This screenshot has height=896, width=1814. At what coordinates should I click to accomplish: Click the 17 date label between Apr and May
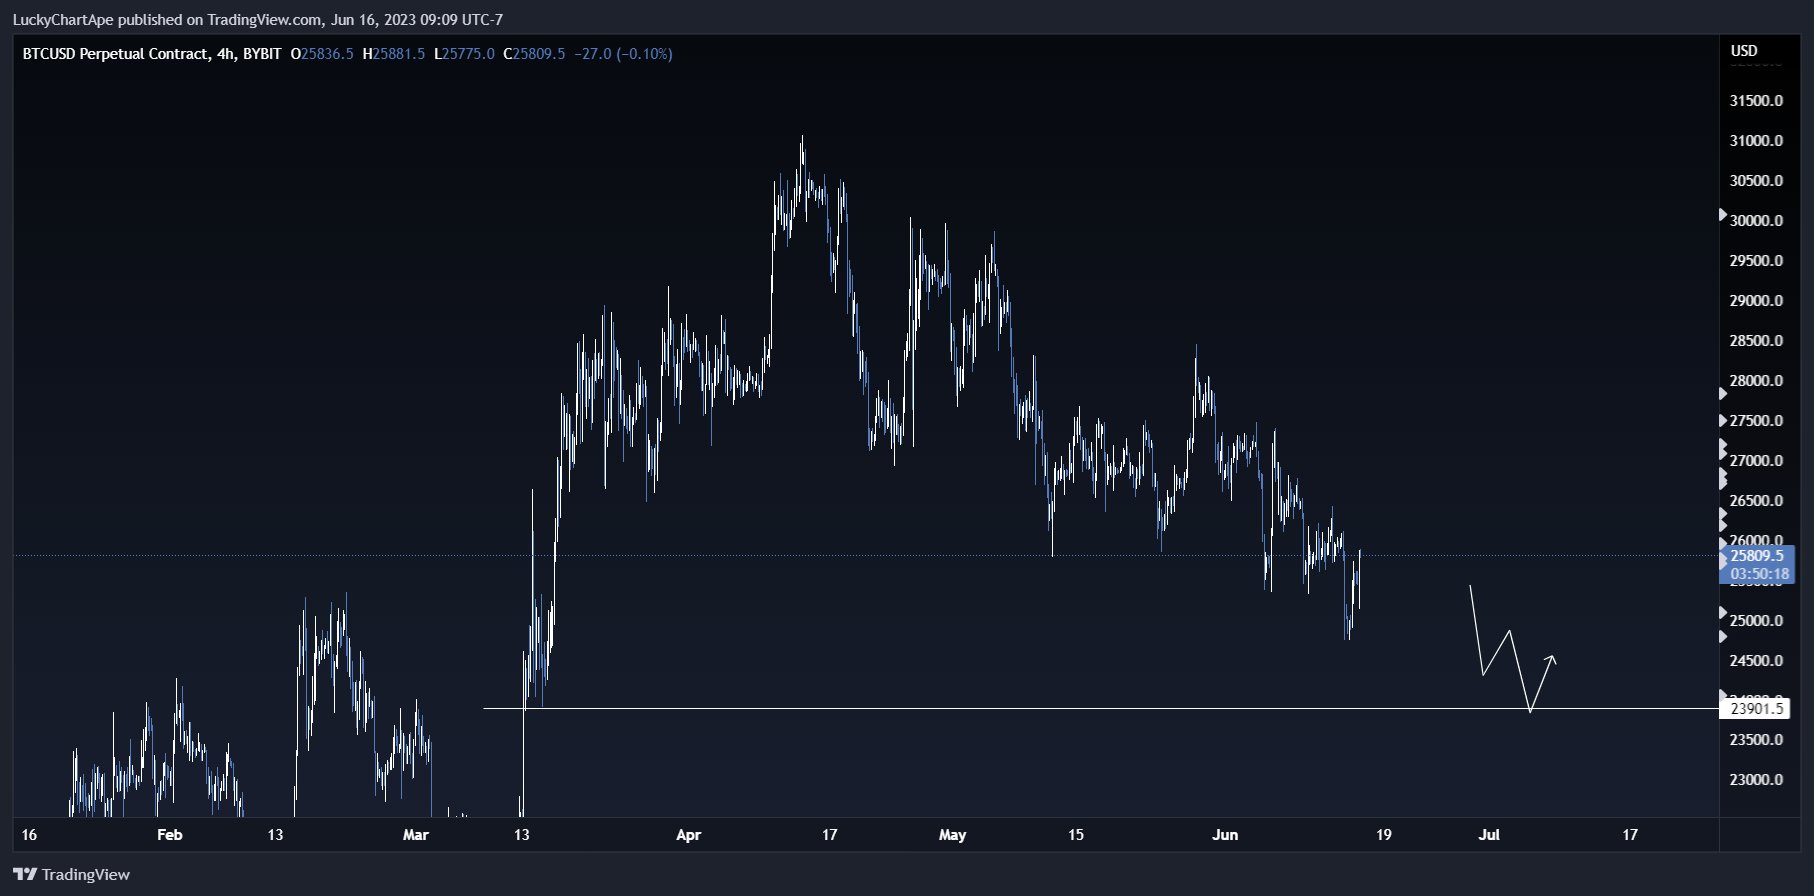click(829, 835)
